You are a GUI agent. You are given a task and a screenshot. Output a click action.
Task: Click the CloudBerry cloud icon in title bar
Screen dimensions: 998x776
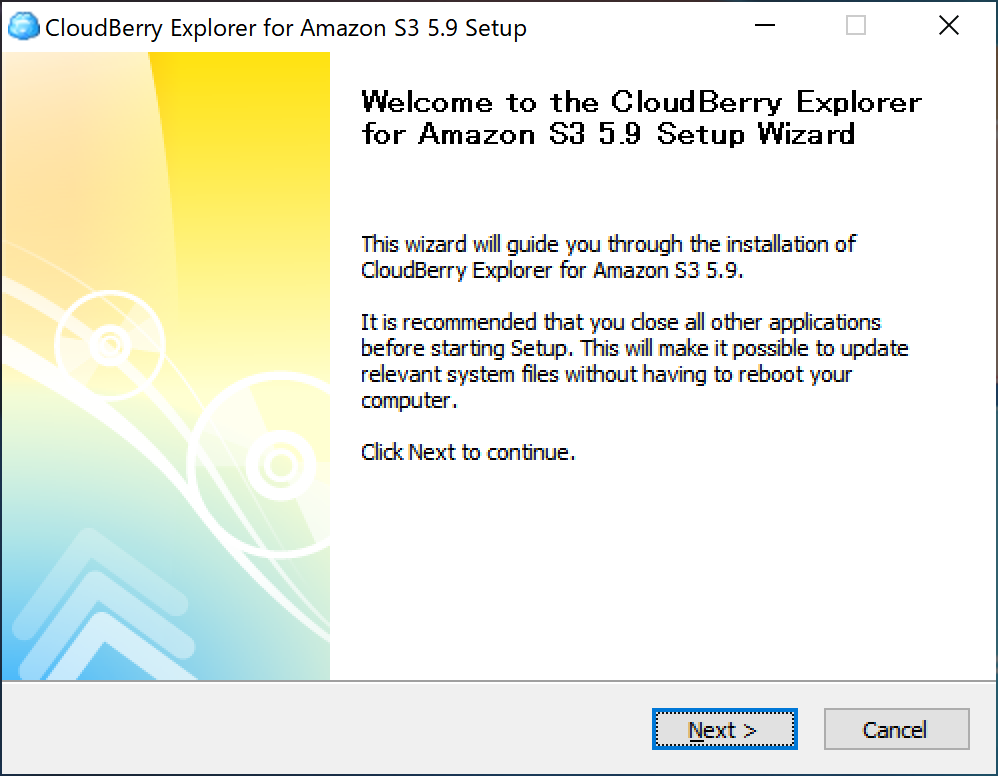[24, 26]
